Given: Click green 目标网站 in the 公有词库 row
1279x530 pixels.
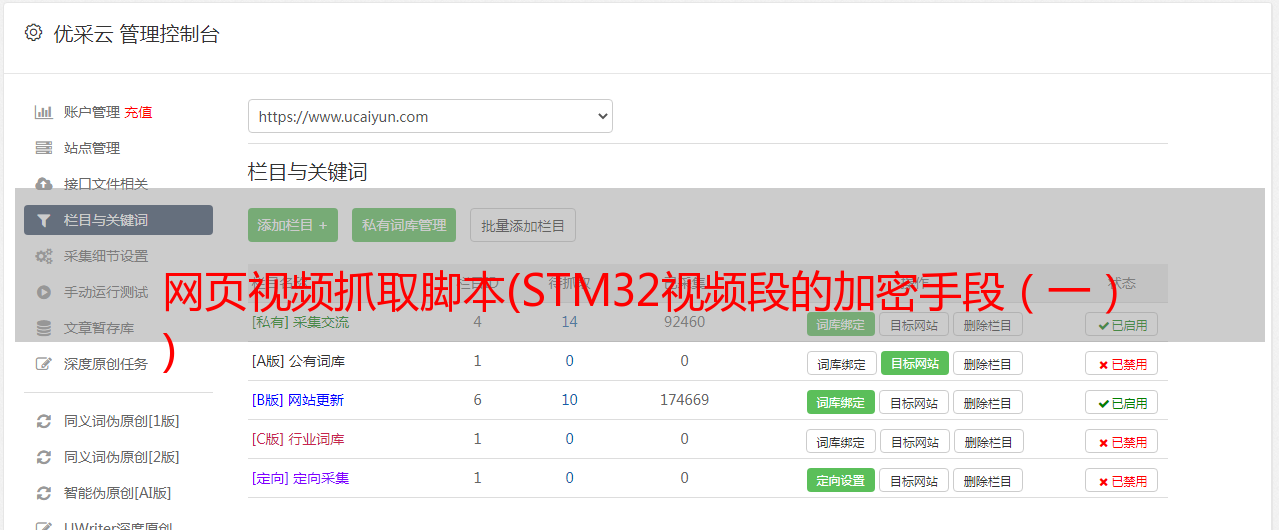Looking at the screenshot, I should pos(914,363).
